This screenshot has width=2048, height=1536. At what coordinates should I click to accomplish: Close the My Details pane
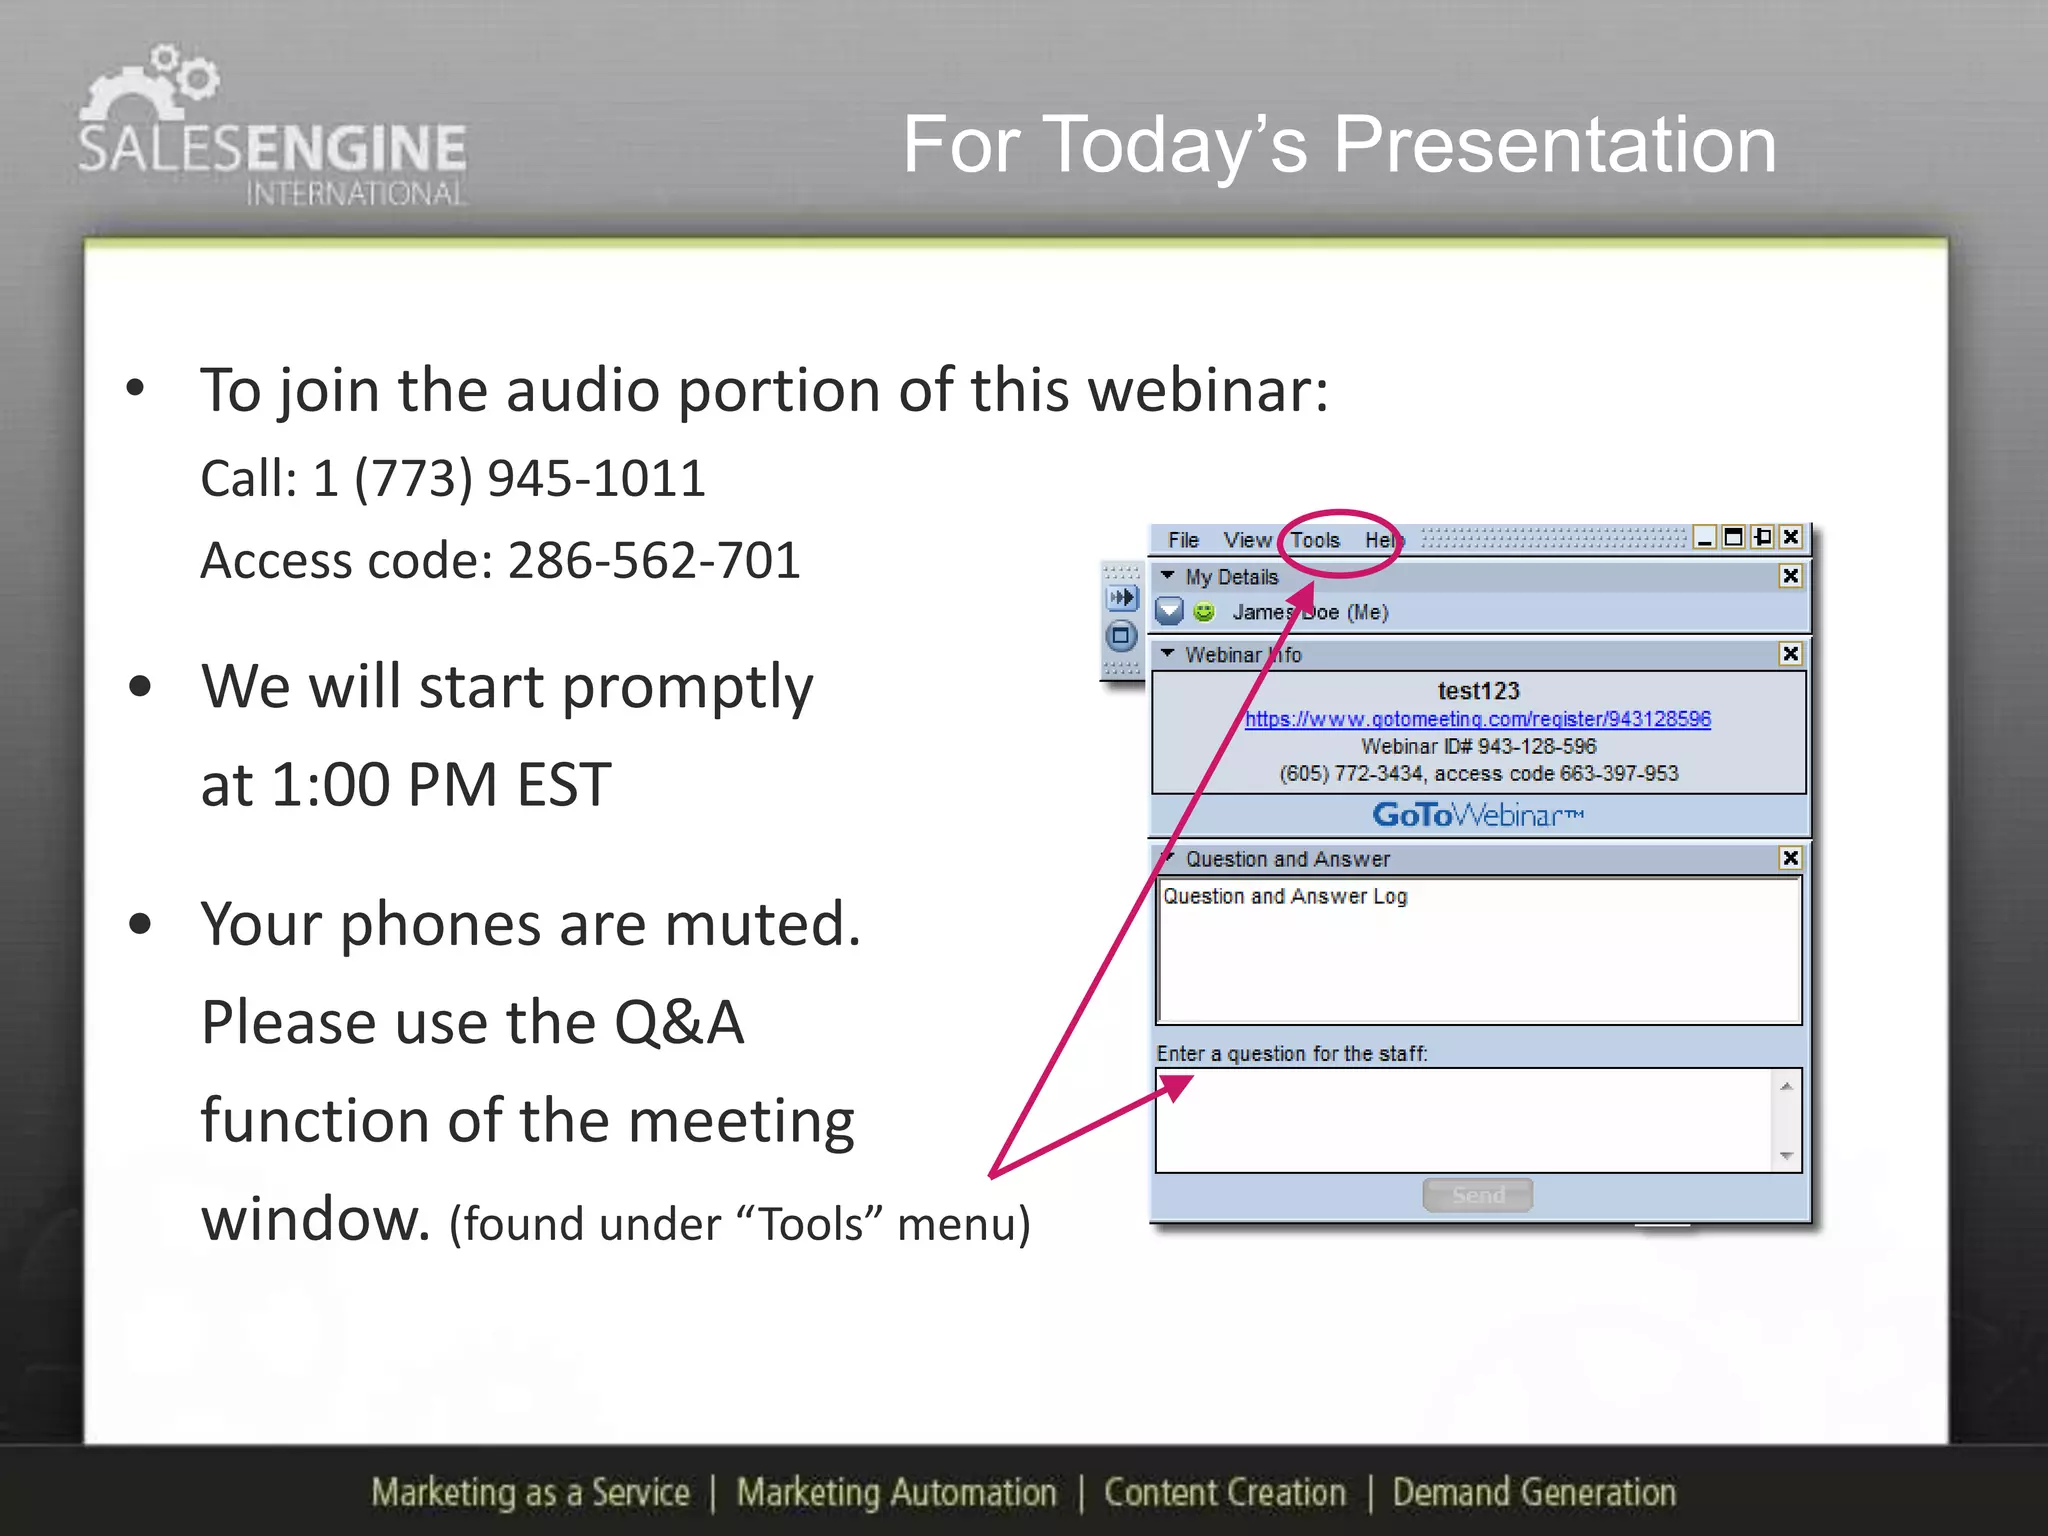[1790, 576]
